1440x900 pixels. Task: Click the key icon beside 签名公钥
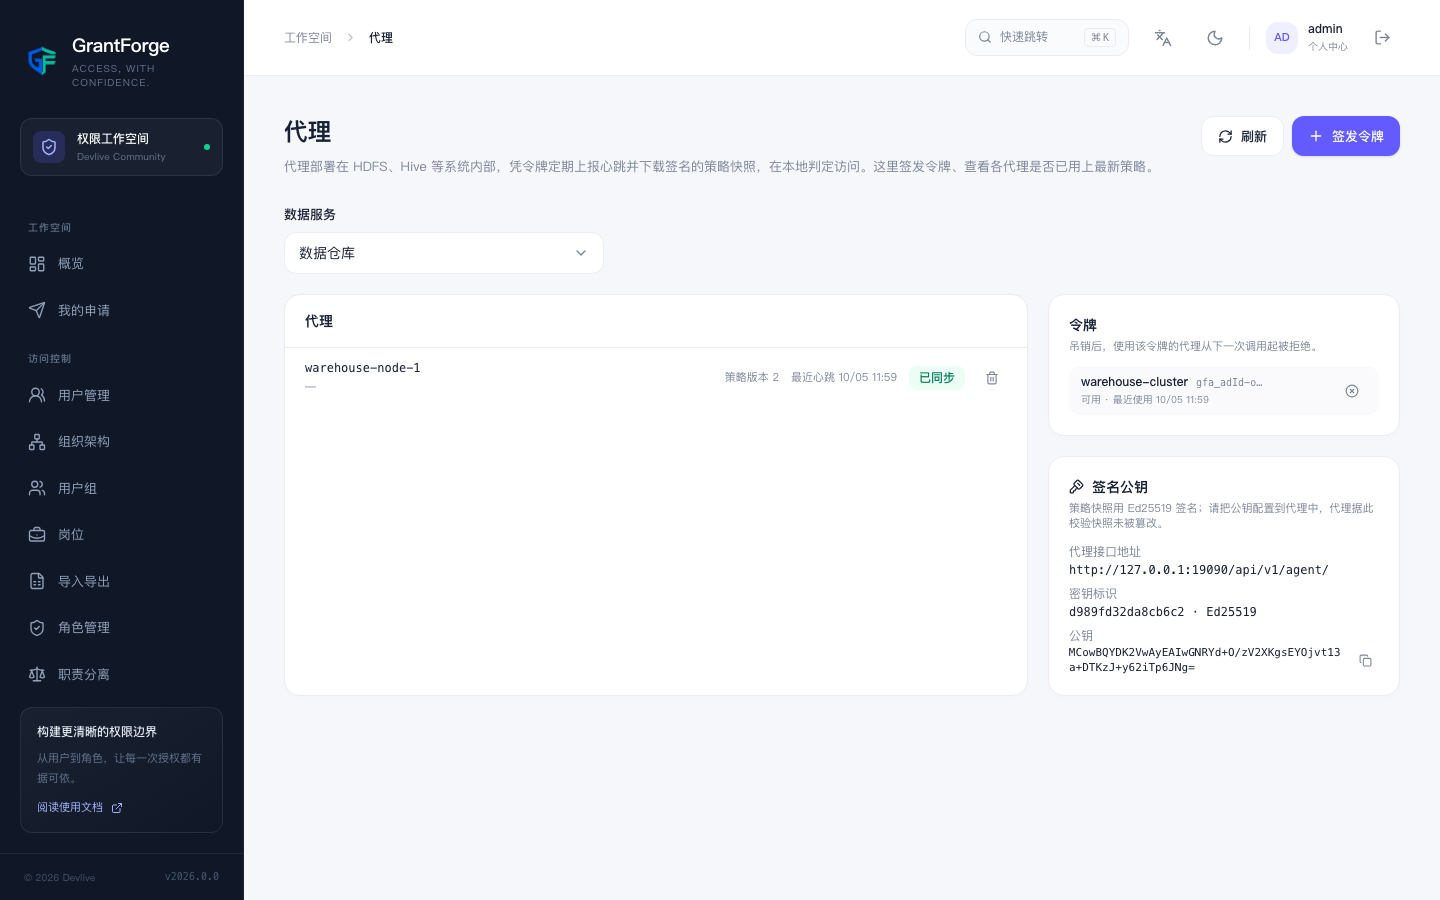(1077, 487)
